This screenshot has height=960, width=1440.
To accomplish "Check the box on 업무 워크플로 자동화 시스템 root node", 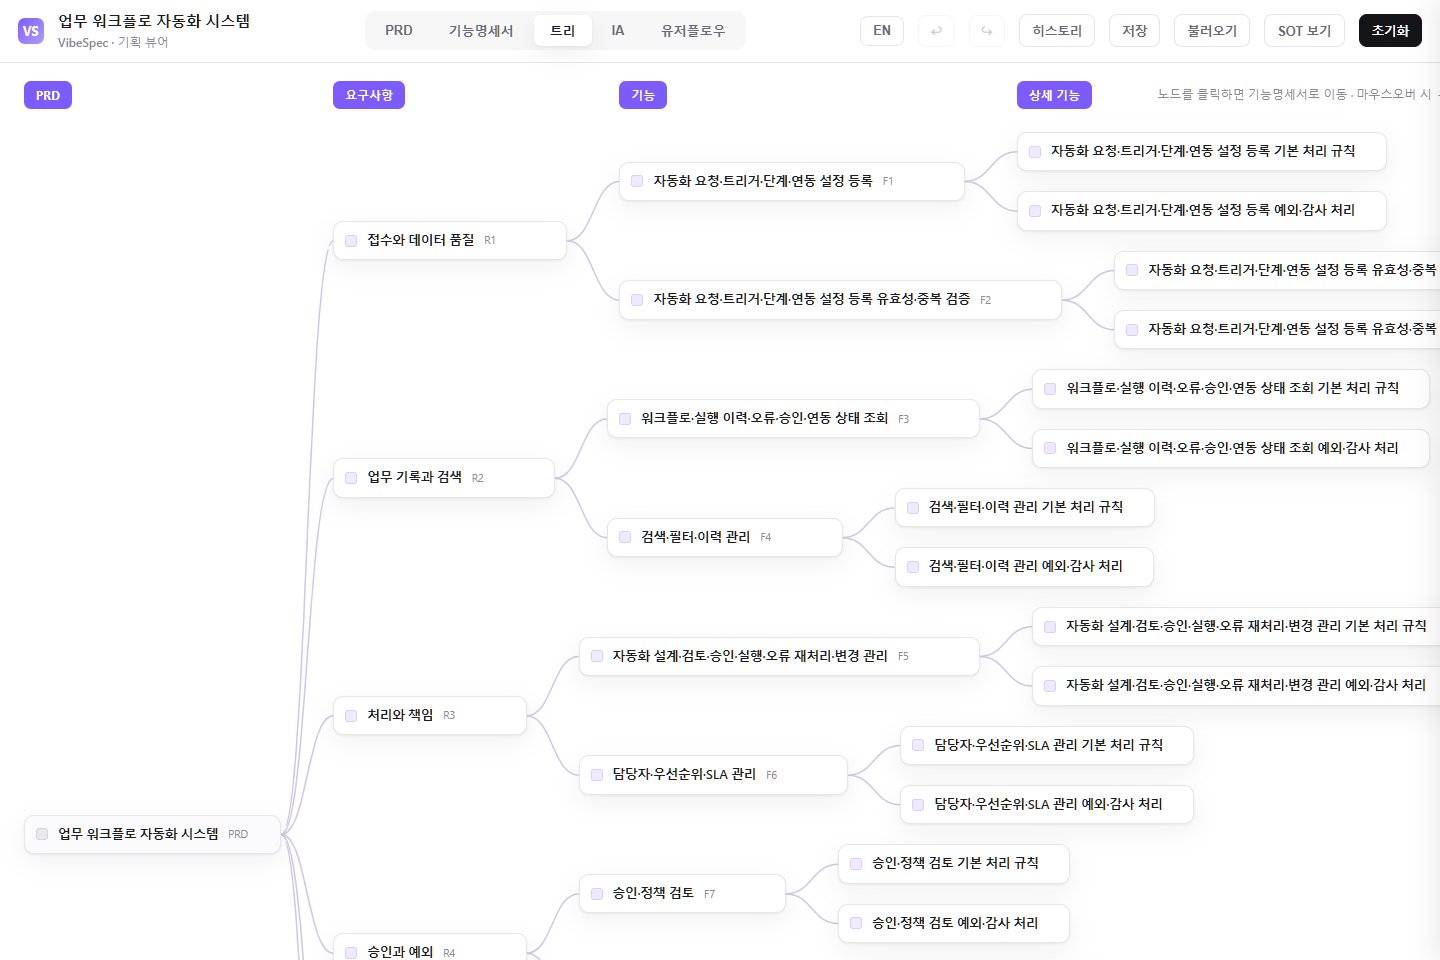I will 42,834.
